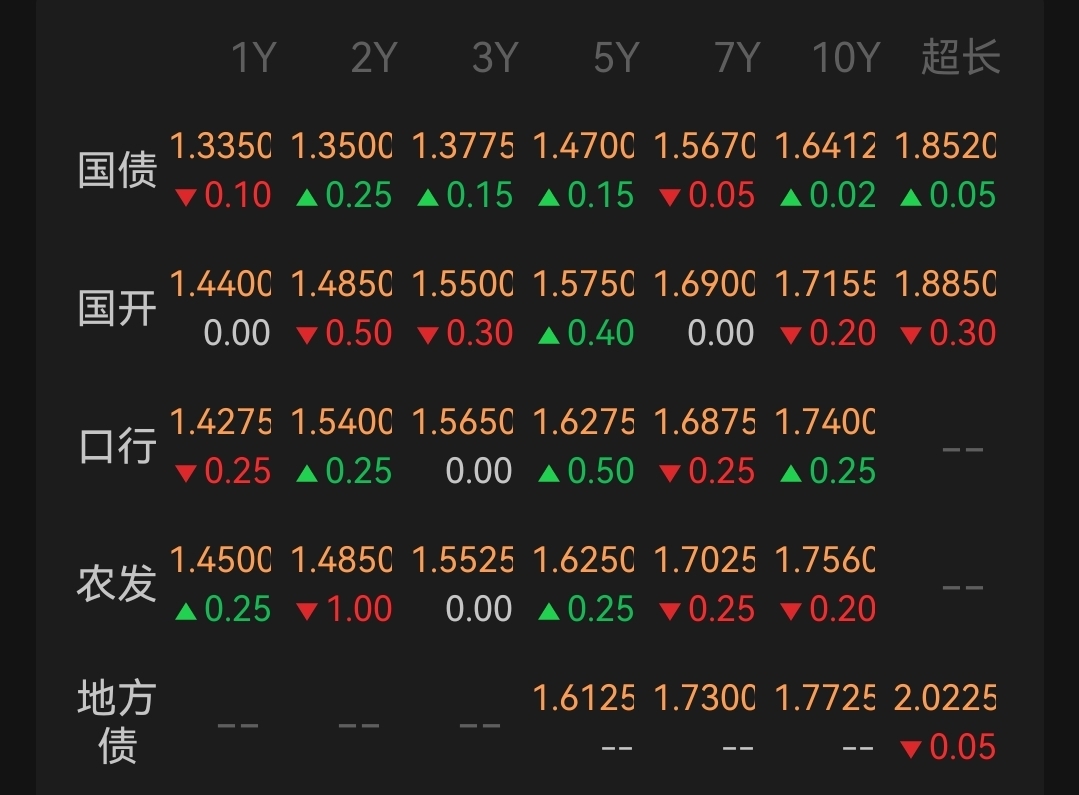Click the 农发 row label

117,584
